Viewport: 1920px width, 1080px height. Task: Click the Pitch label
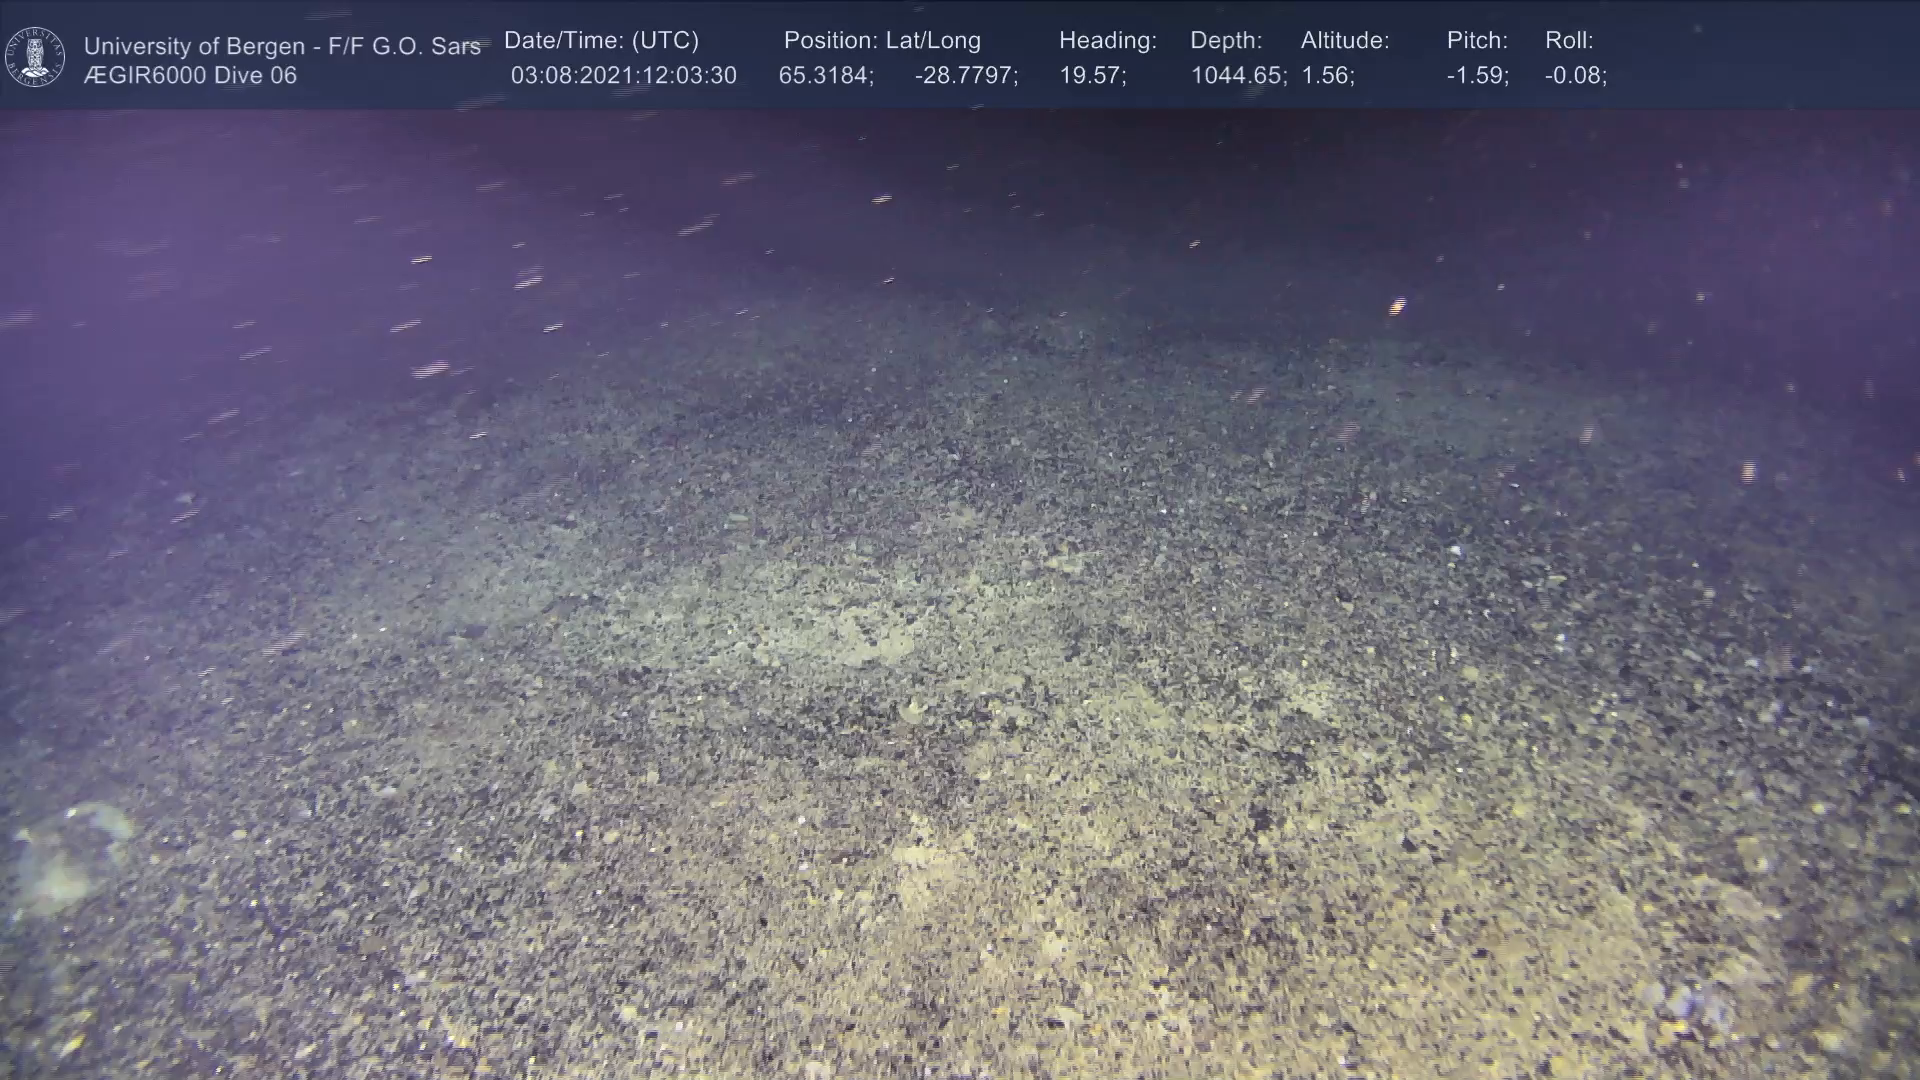click(1477, 41)
